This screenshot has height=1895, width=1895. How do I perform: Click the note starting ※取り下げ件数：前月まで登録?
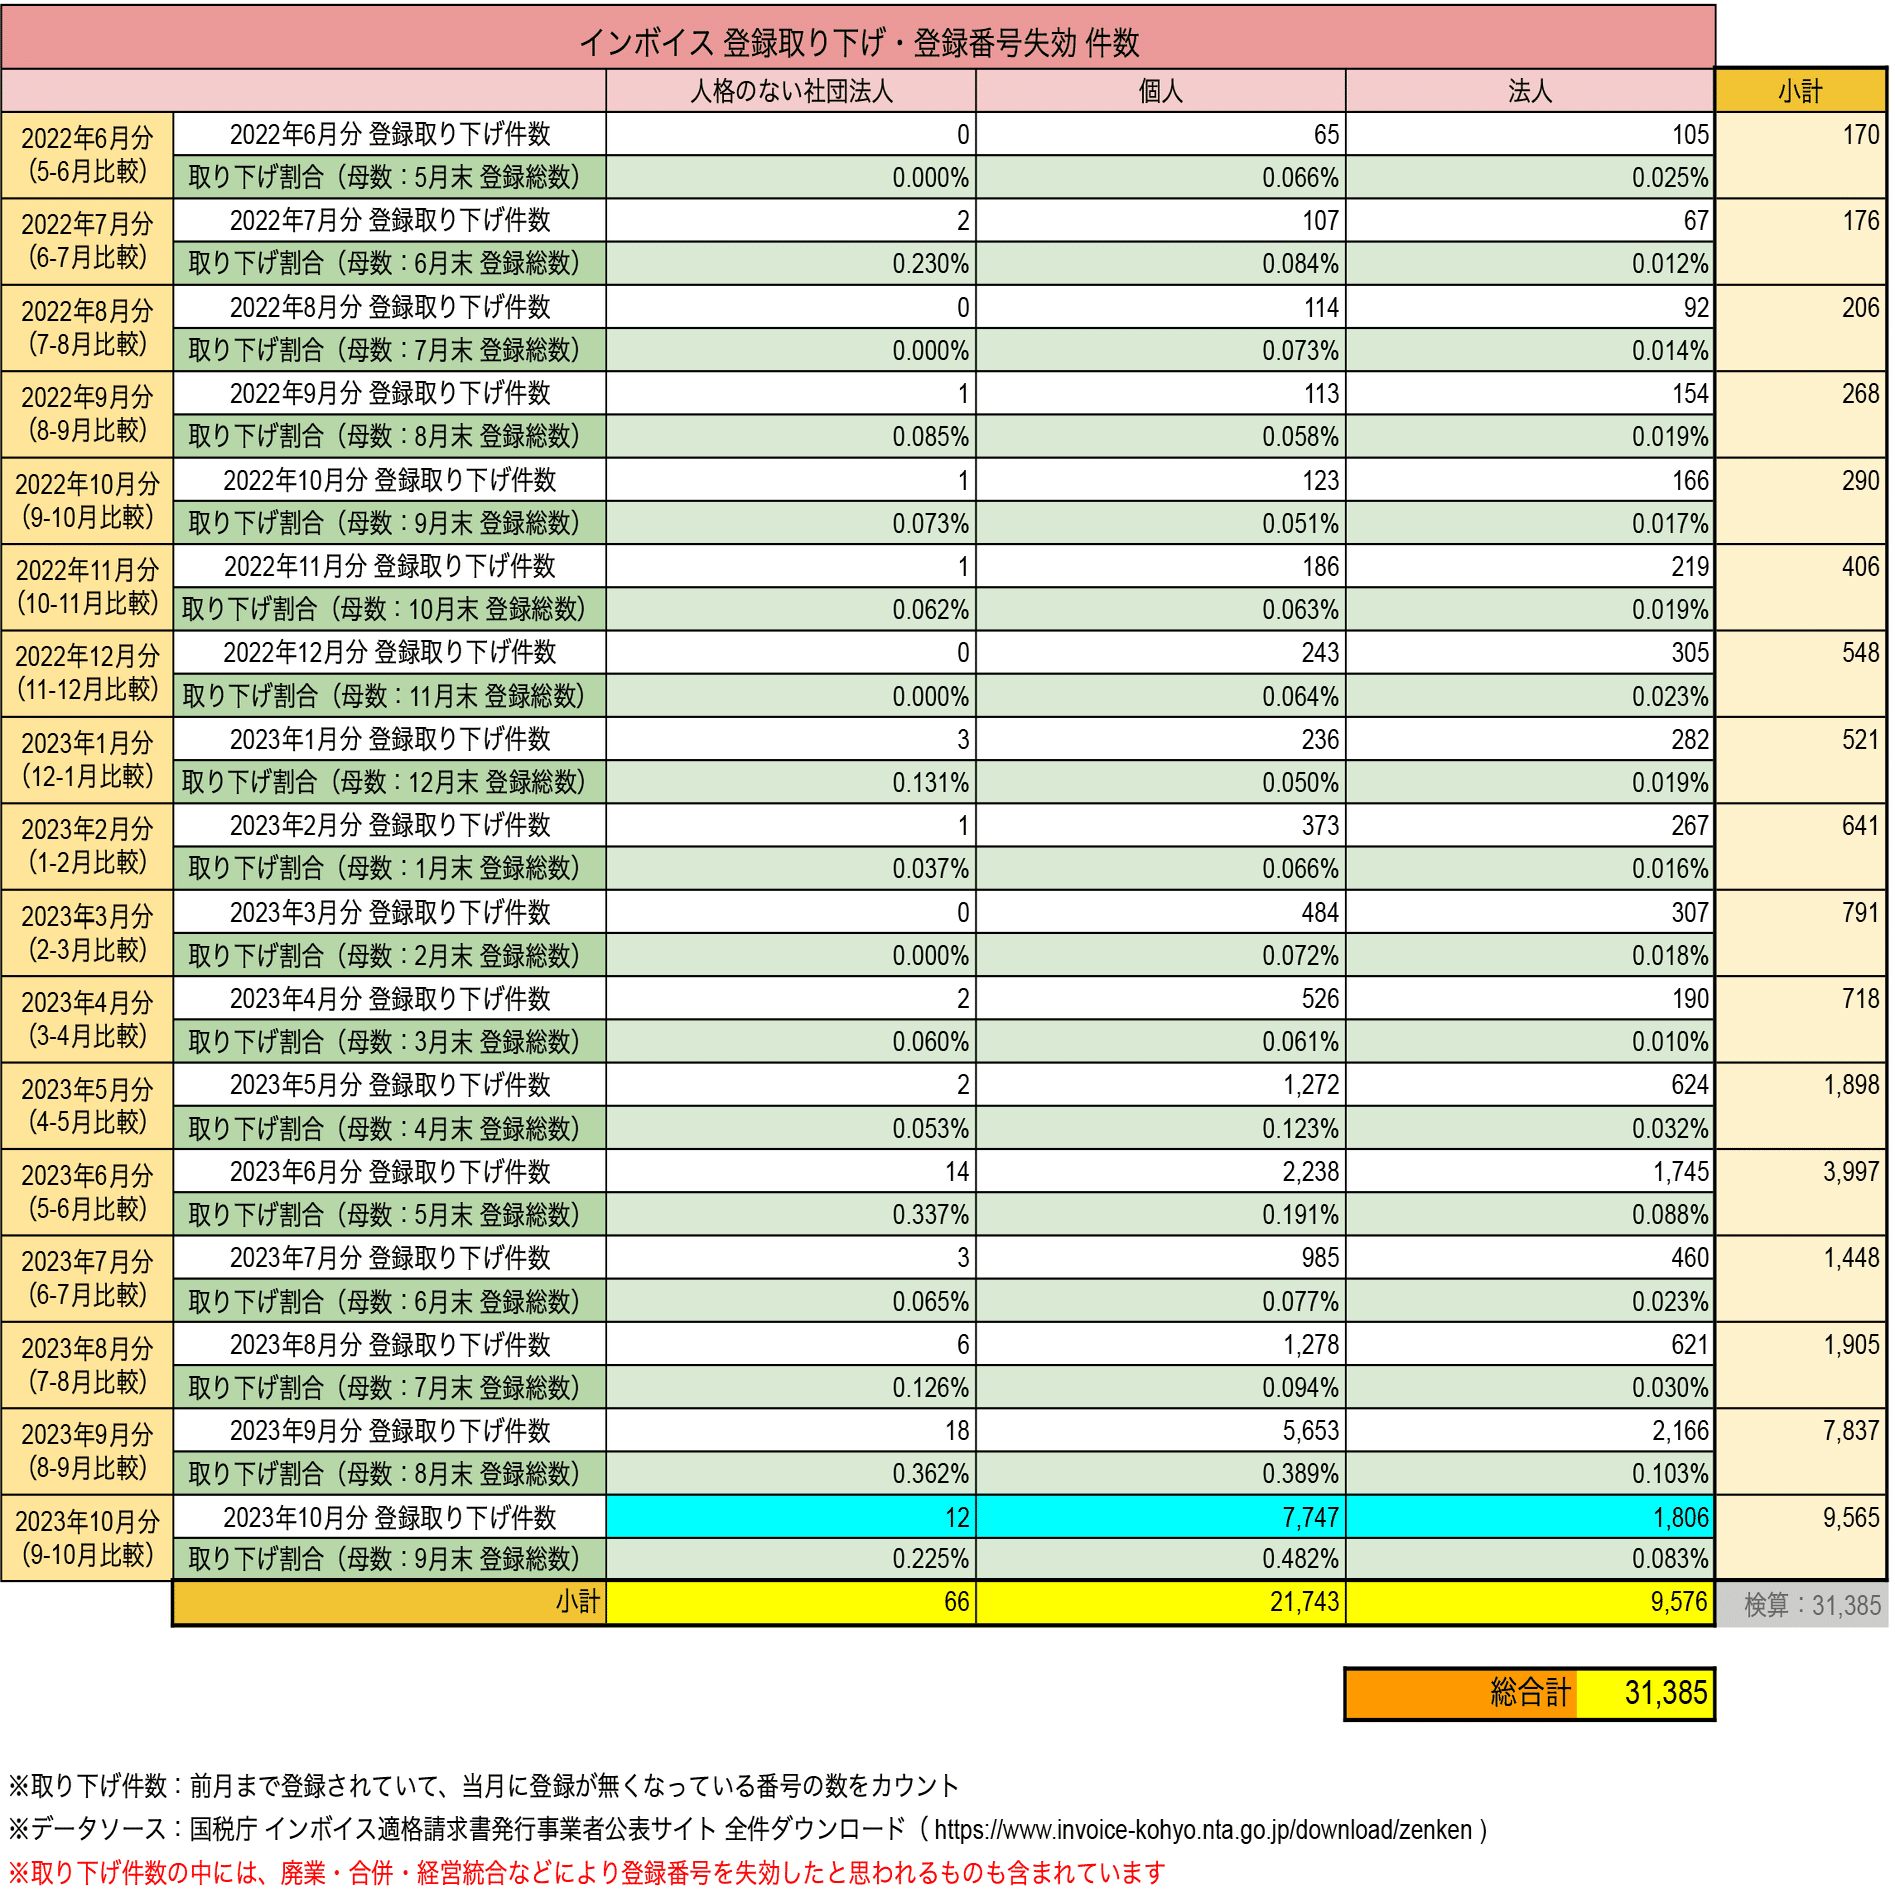484,1786
